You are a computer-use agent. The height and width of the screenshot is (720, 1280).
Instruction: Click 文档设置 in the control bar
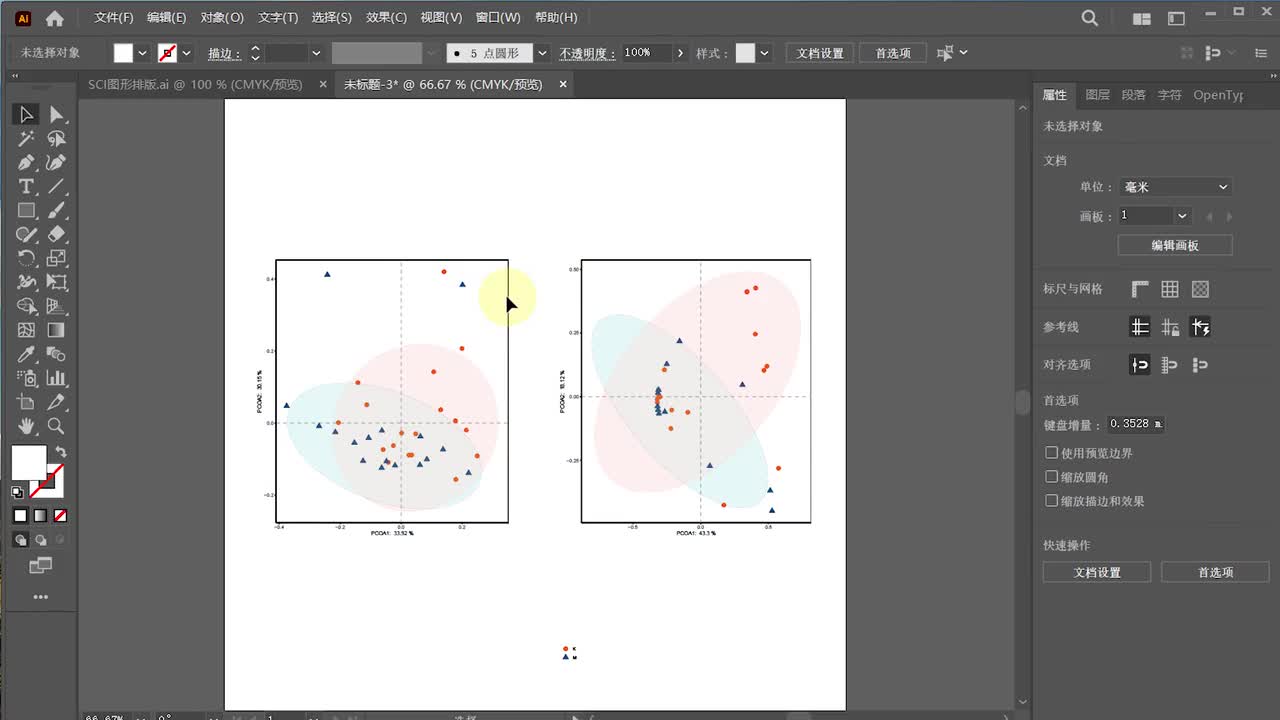(819, 53)
